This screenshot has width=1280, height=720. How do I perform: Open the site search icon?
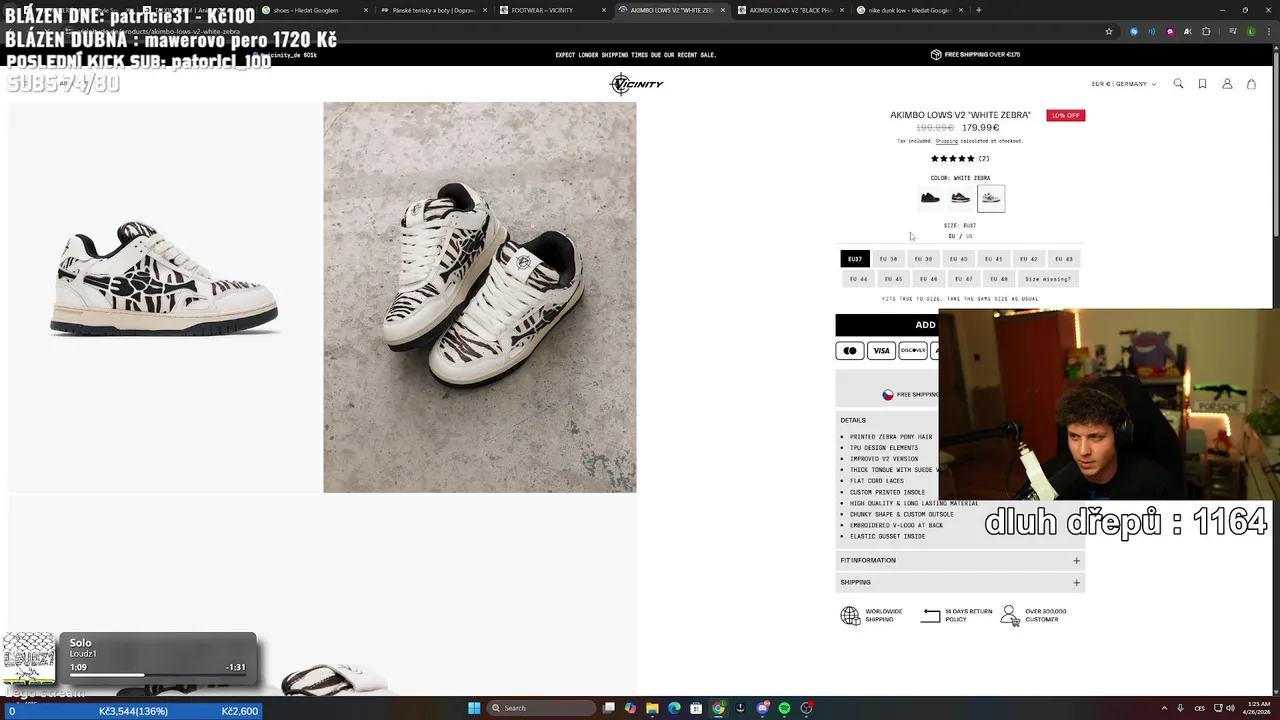tap(1178, 84)
